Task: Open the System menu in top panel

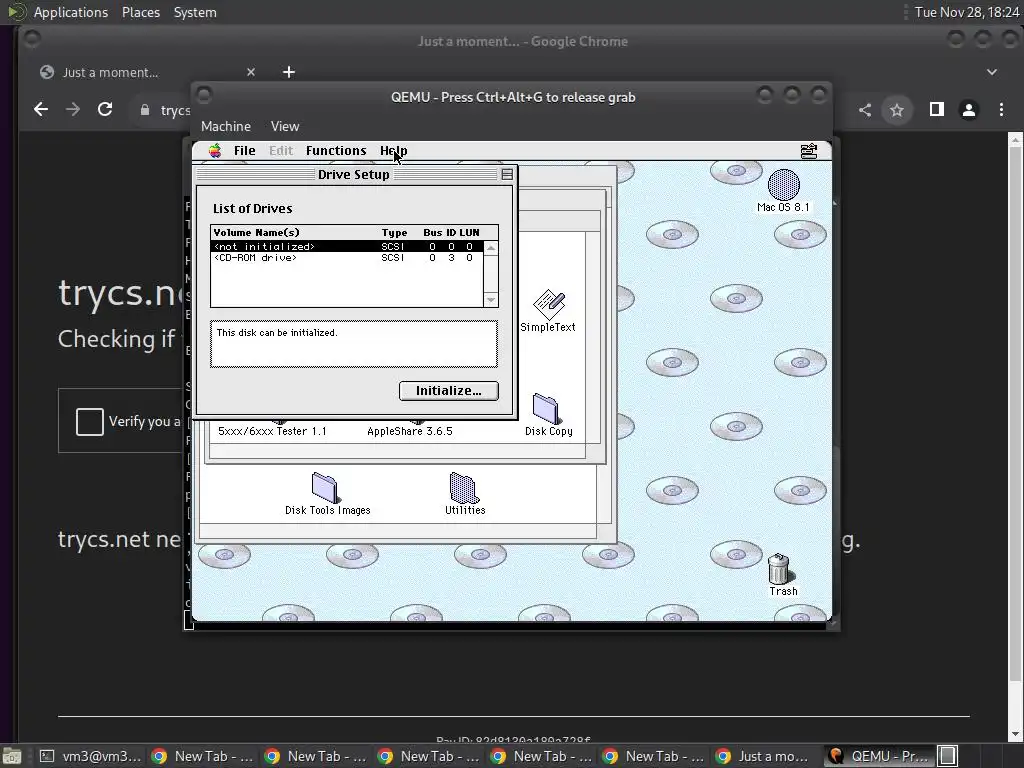Action: pos(195,12)
